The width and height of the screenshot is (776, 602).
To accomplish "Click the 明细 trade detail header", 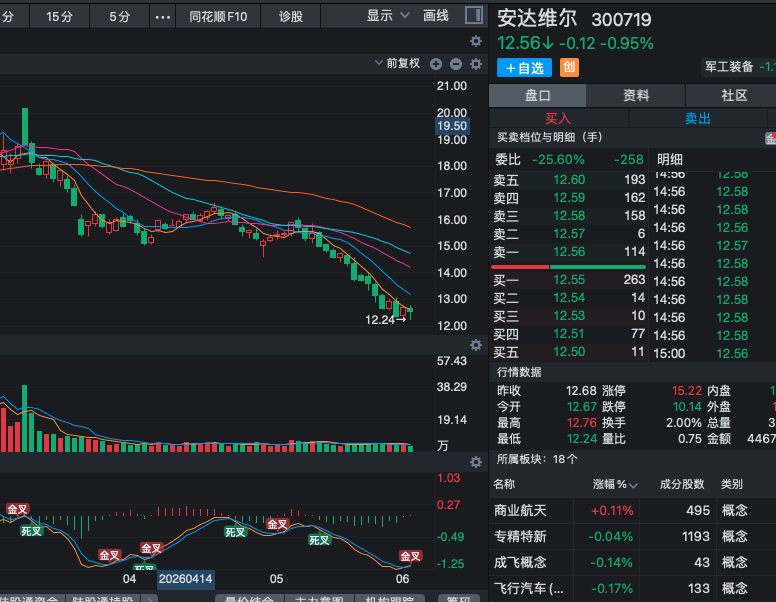I will (670, 159).
